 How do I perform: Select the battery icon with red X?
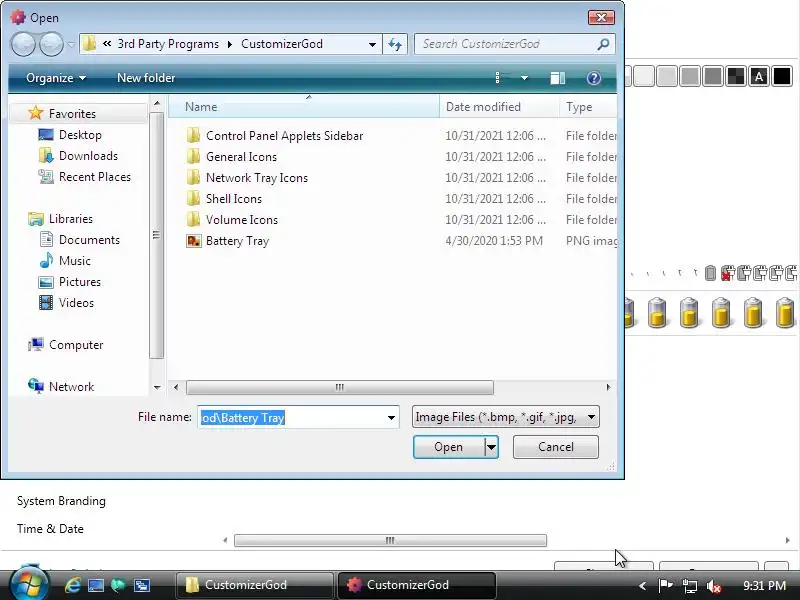[x=727, y=273]
